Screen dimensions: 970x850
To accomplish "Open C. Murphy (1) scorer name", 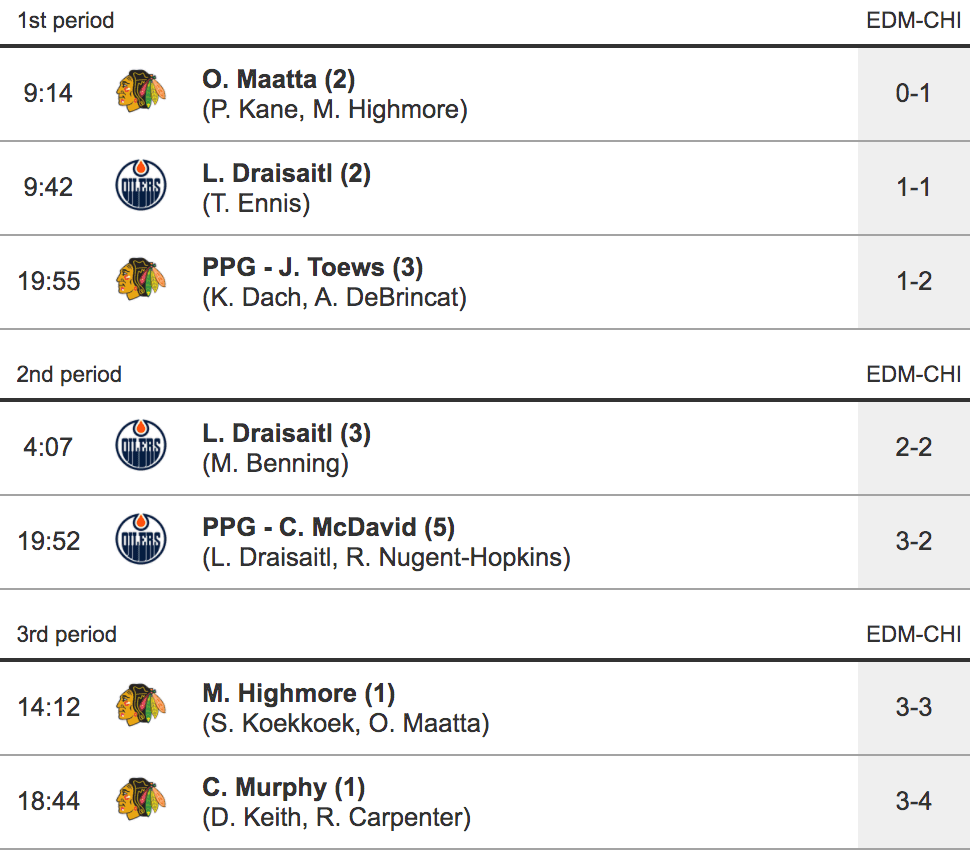I will pos(284,787).
